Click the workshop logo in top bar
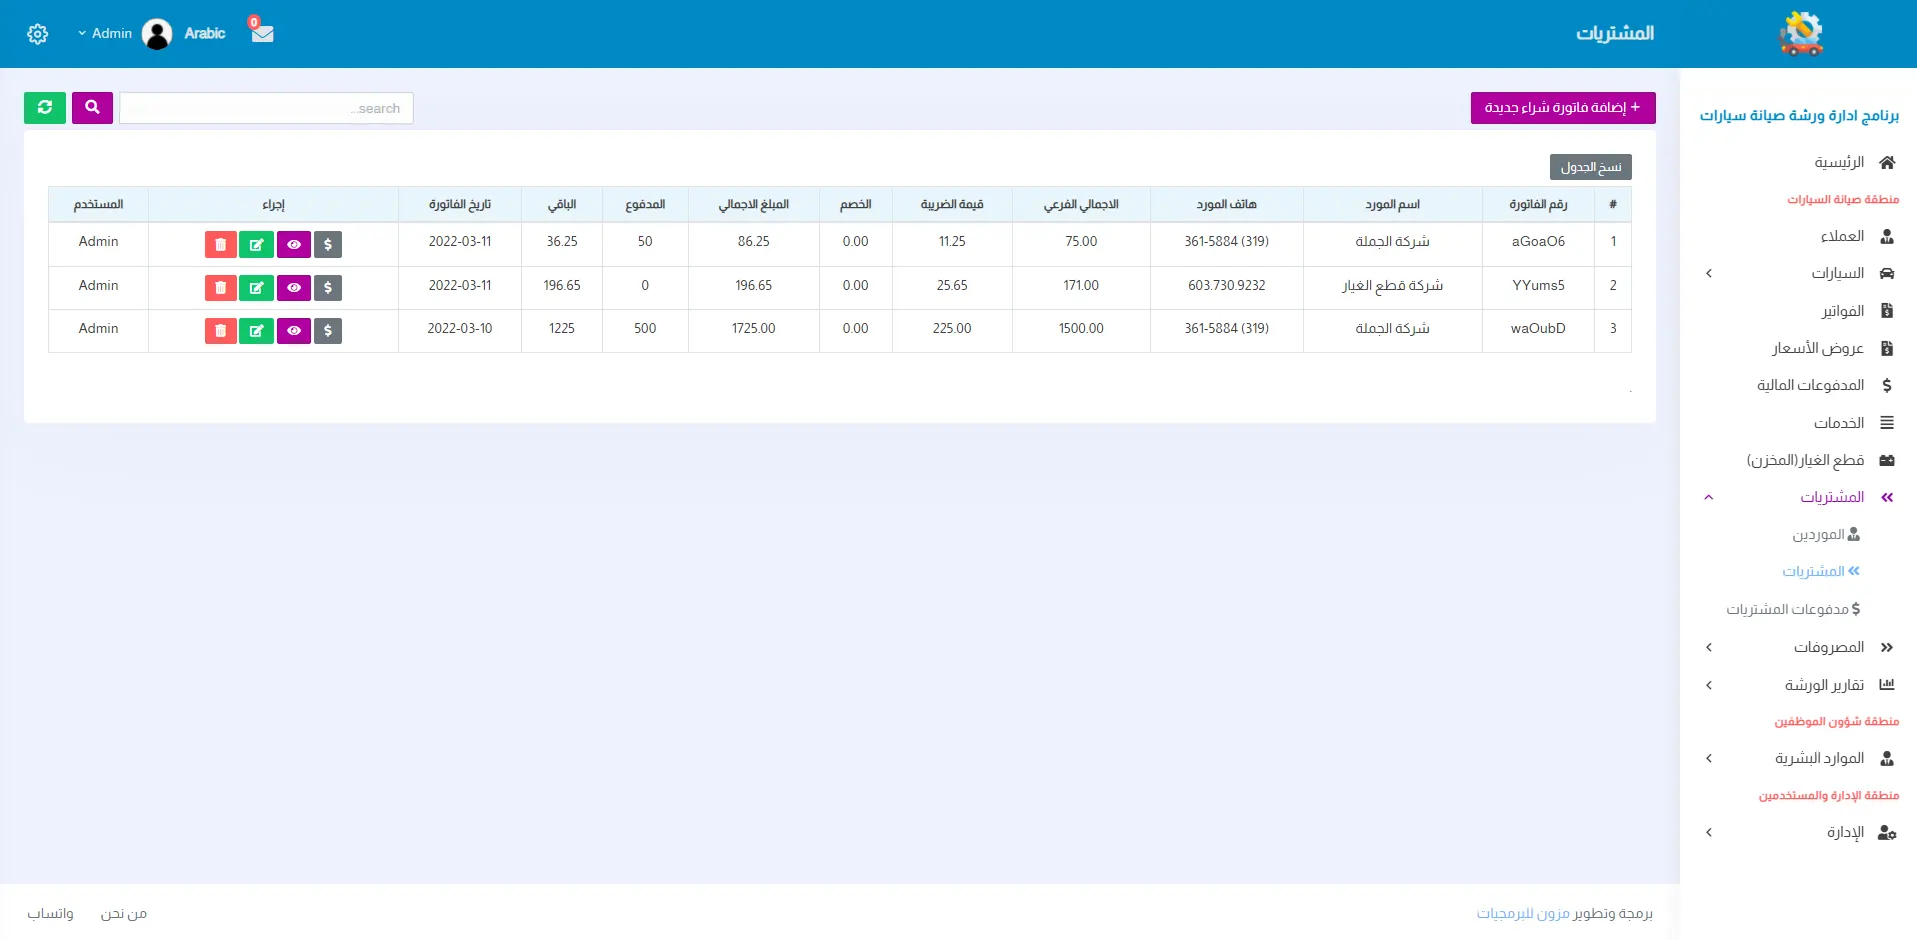The image size is (1917, 940). pos(1801,34)
